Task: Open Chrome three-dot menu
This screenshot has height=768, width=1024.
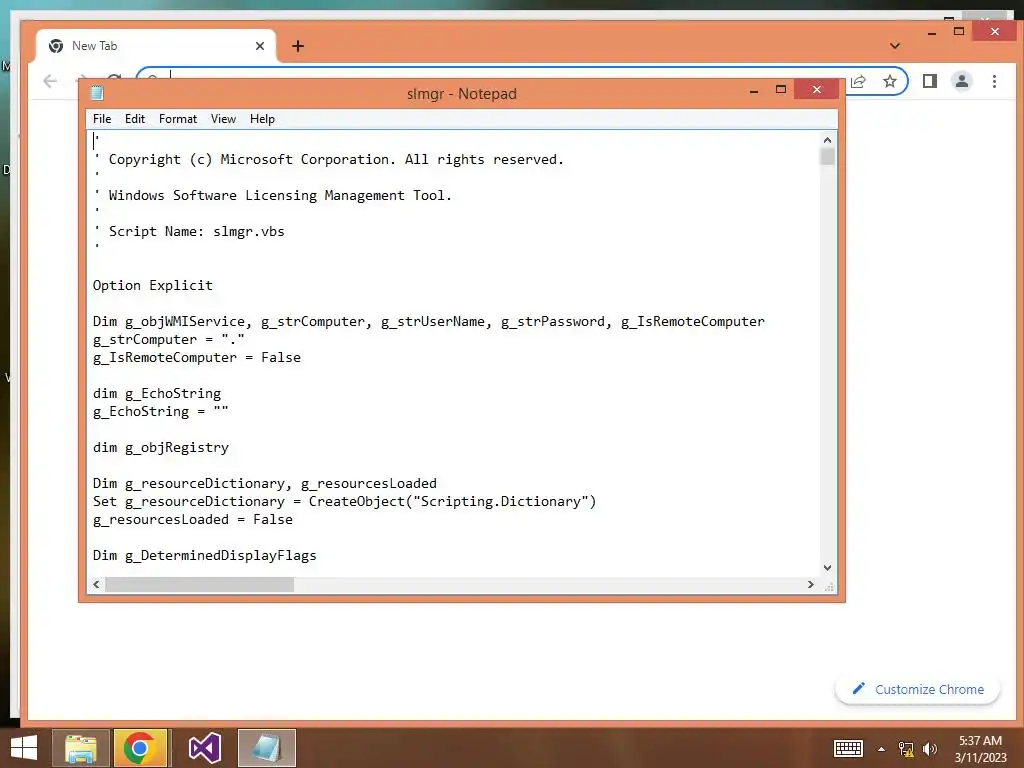Action: pos(994,81)
